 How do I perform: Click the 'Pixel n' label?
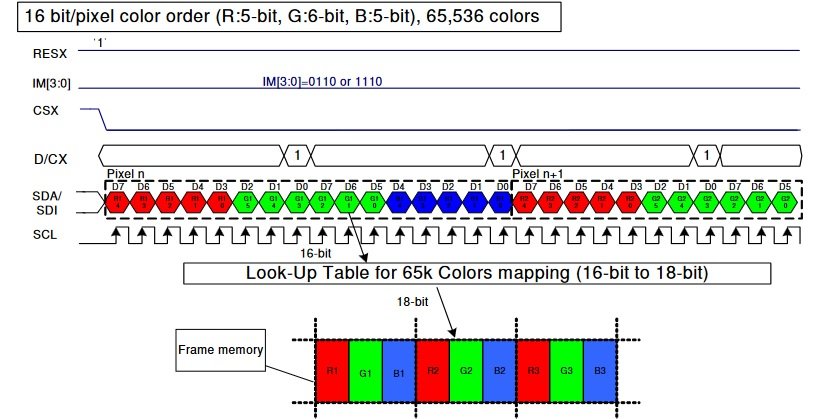[126, 174]
